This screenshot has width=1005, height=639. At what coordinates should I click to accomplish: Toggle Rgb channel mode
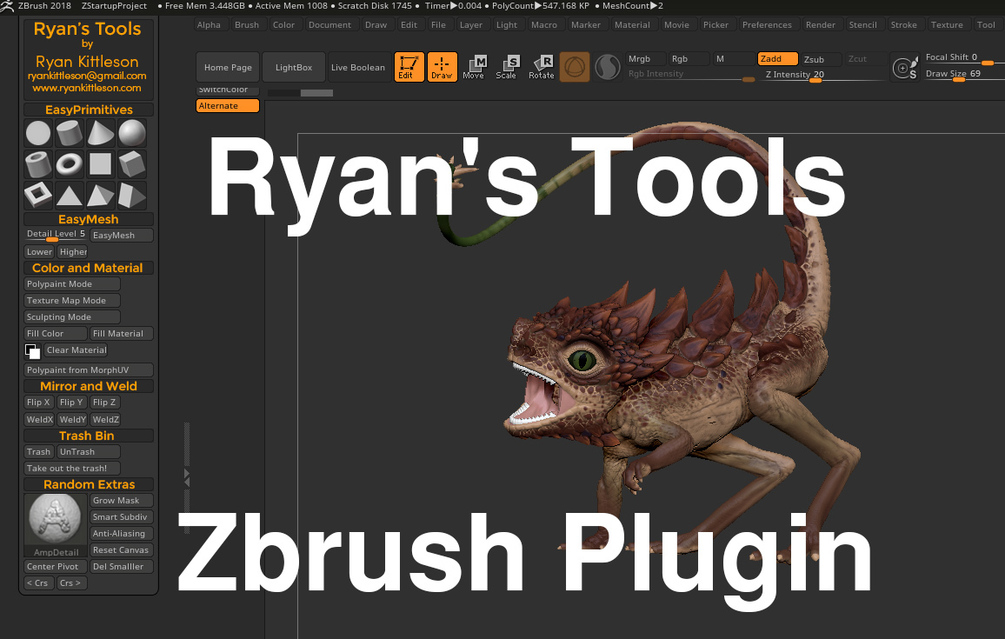pyautogui.click(x=689, y=58)
